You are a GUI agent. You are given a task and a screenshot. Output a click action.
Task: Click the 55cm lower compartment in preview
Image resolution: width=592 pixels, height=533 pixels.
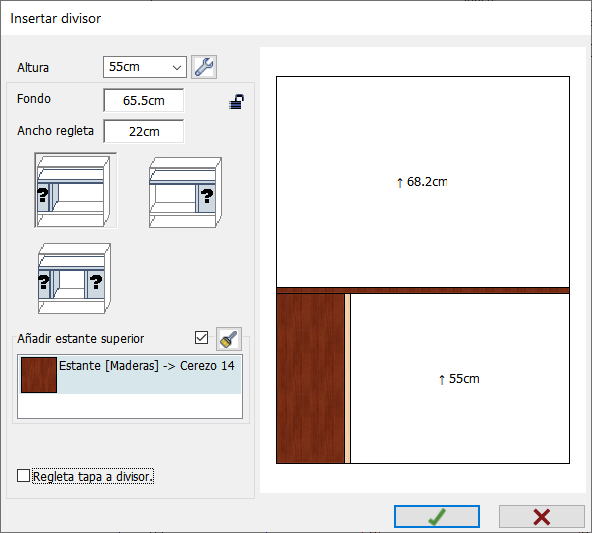pyautogui.click(x=460, y=379)
